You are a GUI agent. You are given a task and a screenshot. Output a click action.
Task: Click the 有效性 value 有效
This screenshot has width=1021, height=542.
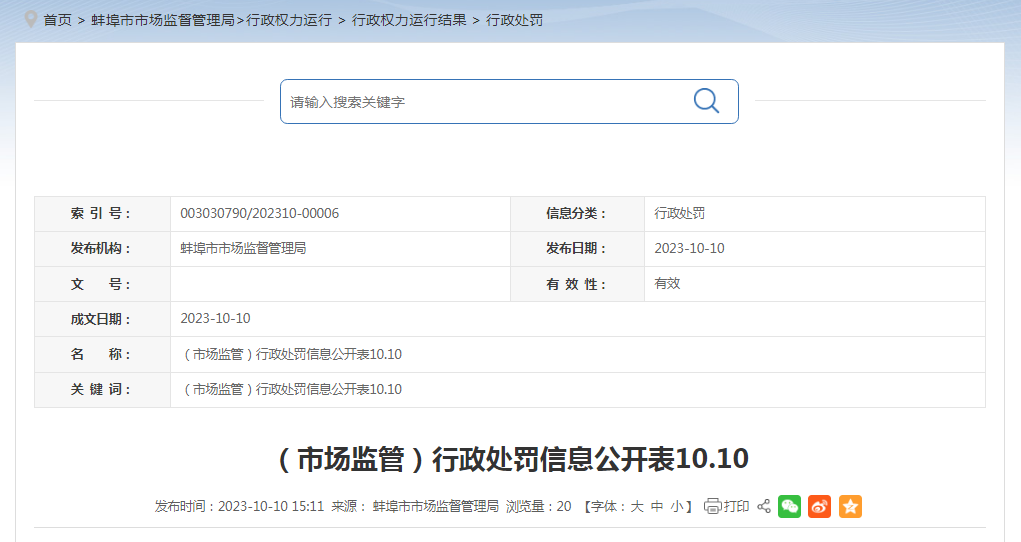tap(667, 283)
